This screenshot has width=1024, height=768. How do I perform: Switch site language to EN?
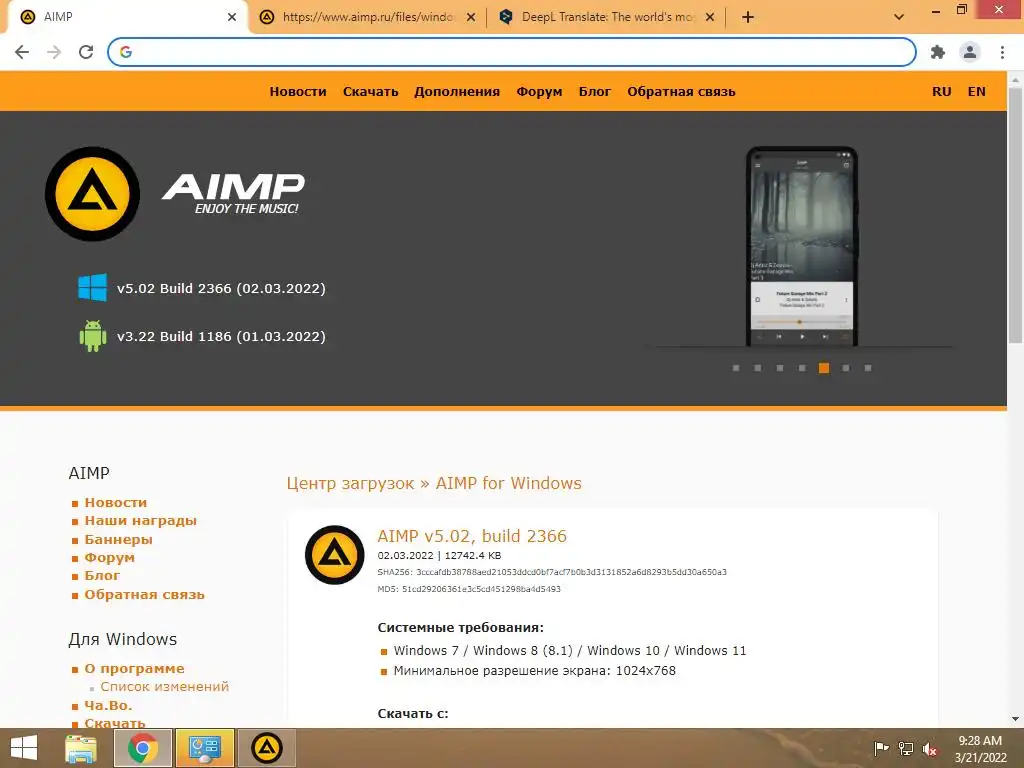976,91
